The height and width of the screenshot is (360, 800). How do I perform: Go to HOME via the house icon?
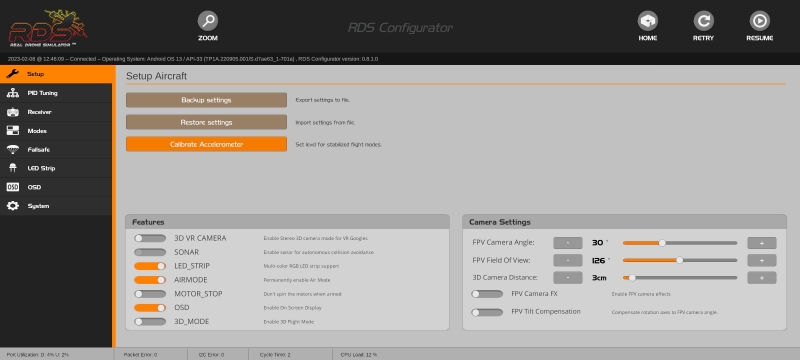[647, 21]
